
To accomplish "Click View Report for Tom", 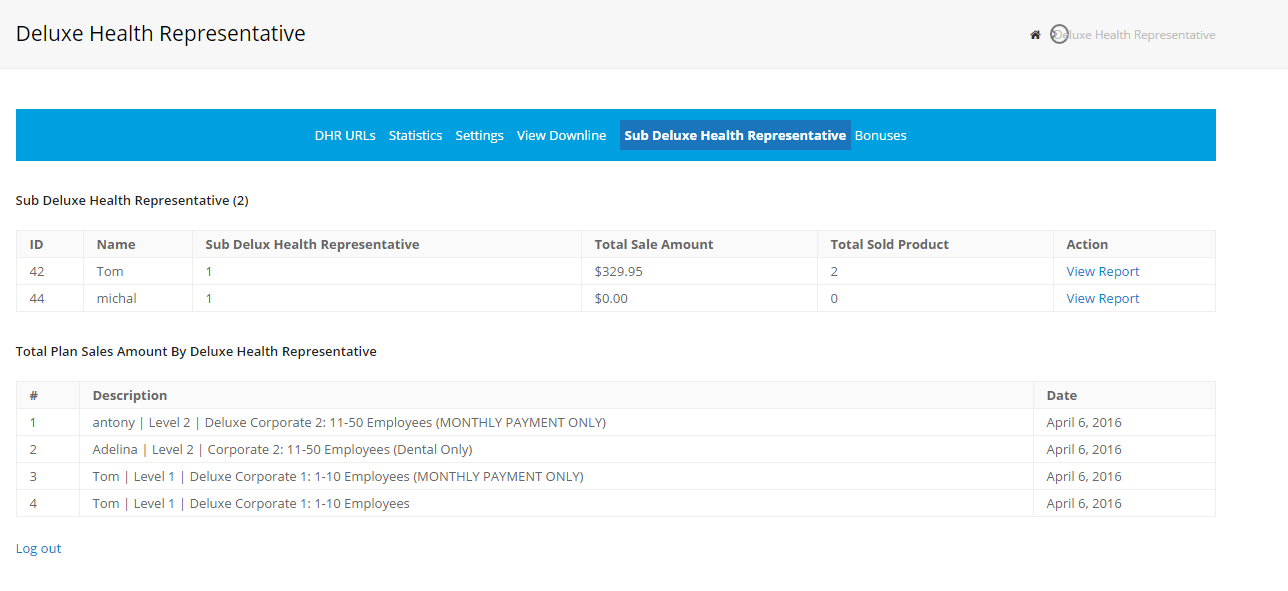I will pos(1102,272).
